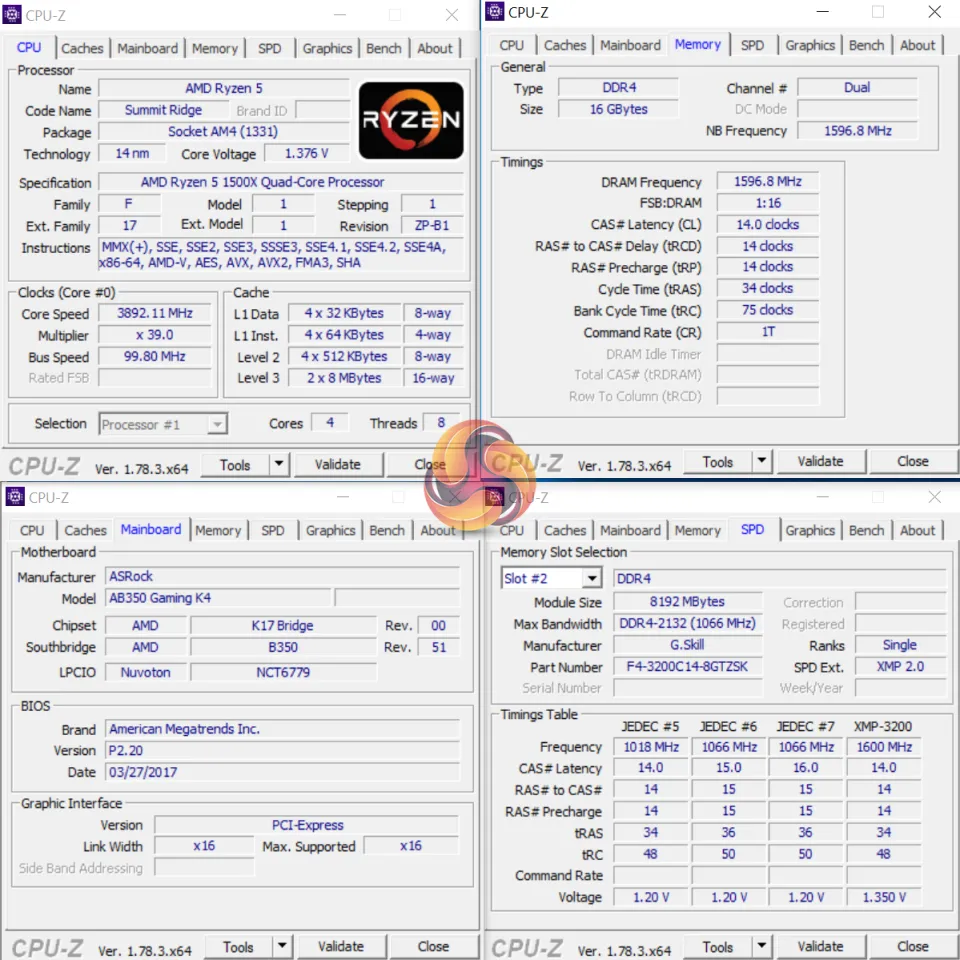960x960 pixels.
Task: Click the CPU-Z icon on the Mainboard window titlebar
Action: (x=14, y=497)
